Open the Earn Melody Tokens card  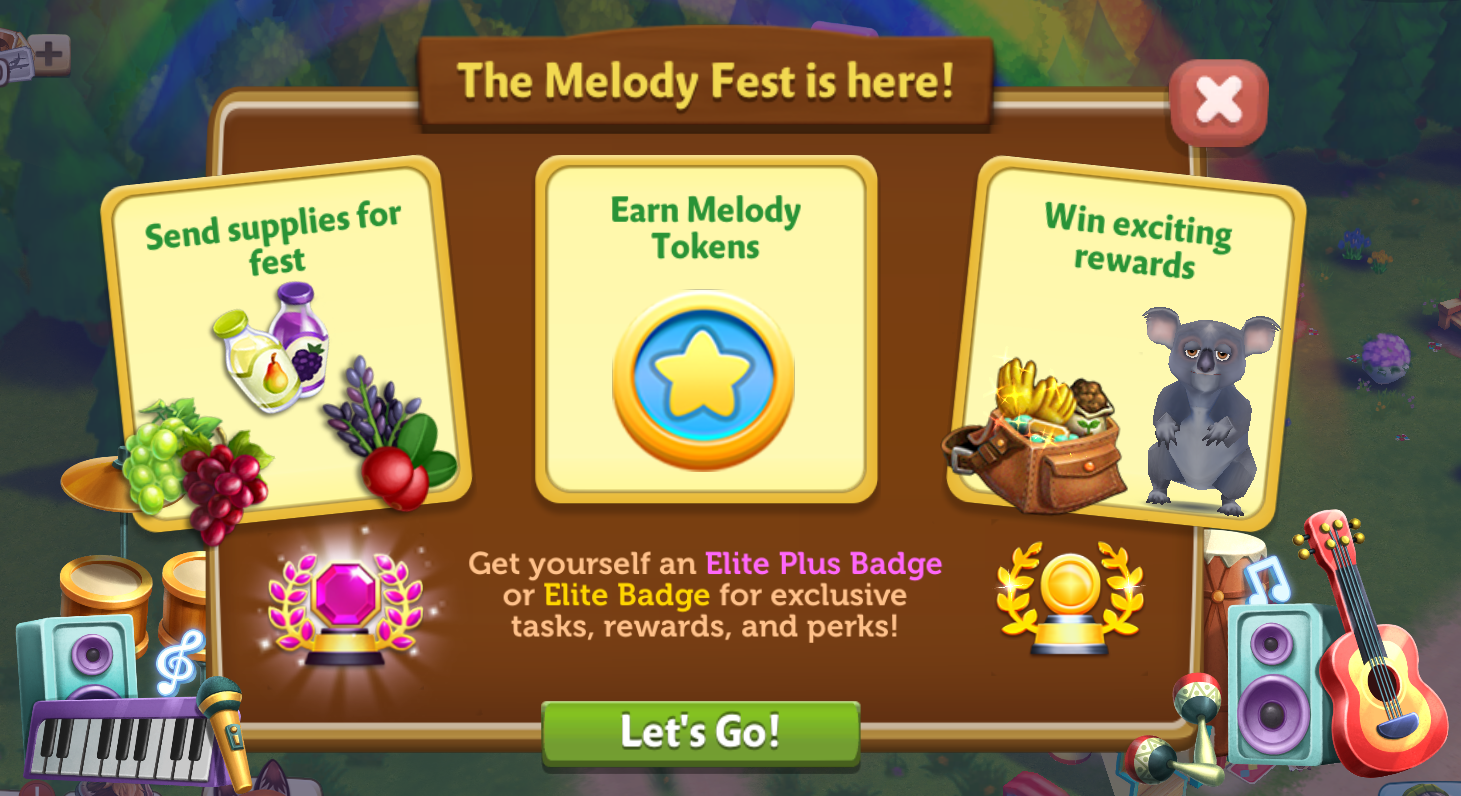click(706, 329)
